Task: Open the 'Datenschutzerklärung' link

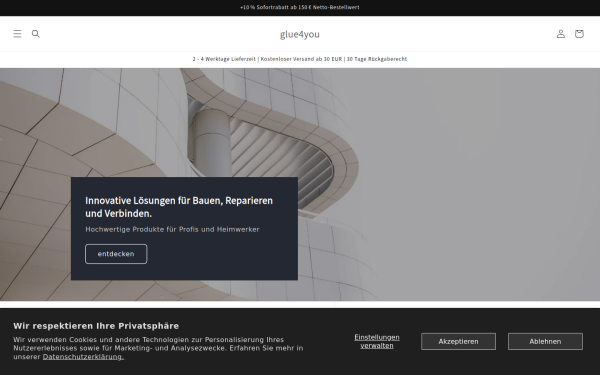Action: 83,357
